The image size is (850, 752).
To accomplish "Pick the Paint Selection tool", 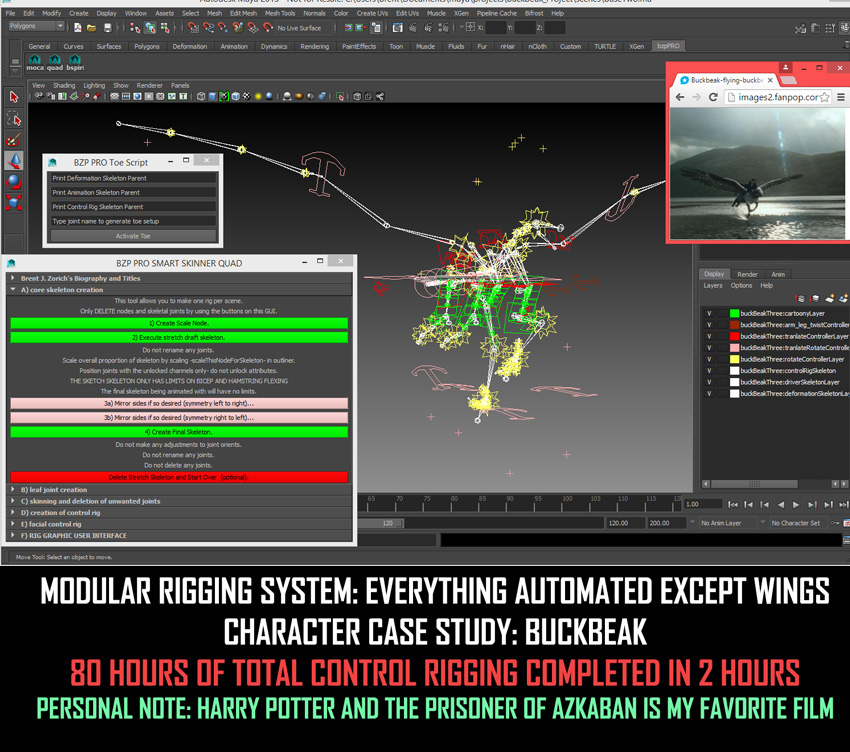I will pos(14,139).
